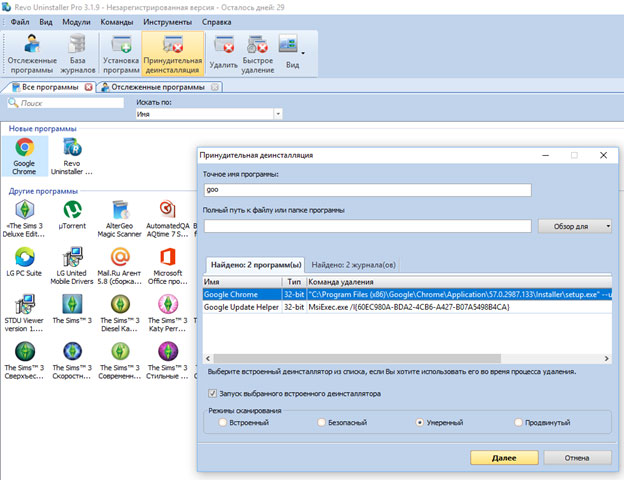The height and width of the screenshot is (480, 624).
Task: Sort by Имя column header
Action: (x=242, y=281)
